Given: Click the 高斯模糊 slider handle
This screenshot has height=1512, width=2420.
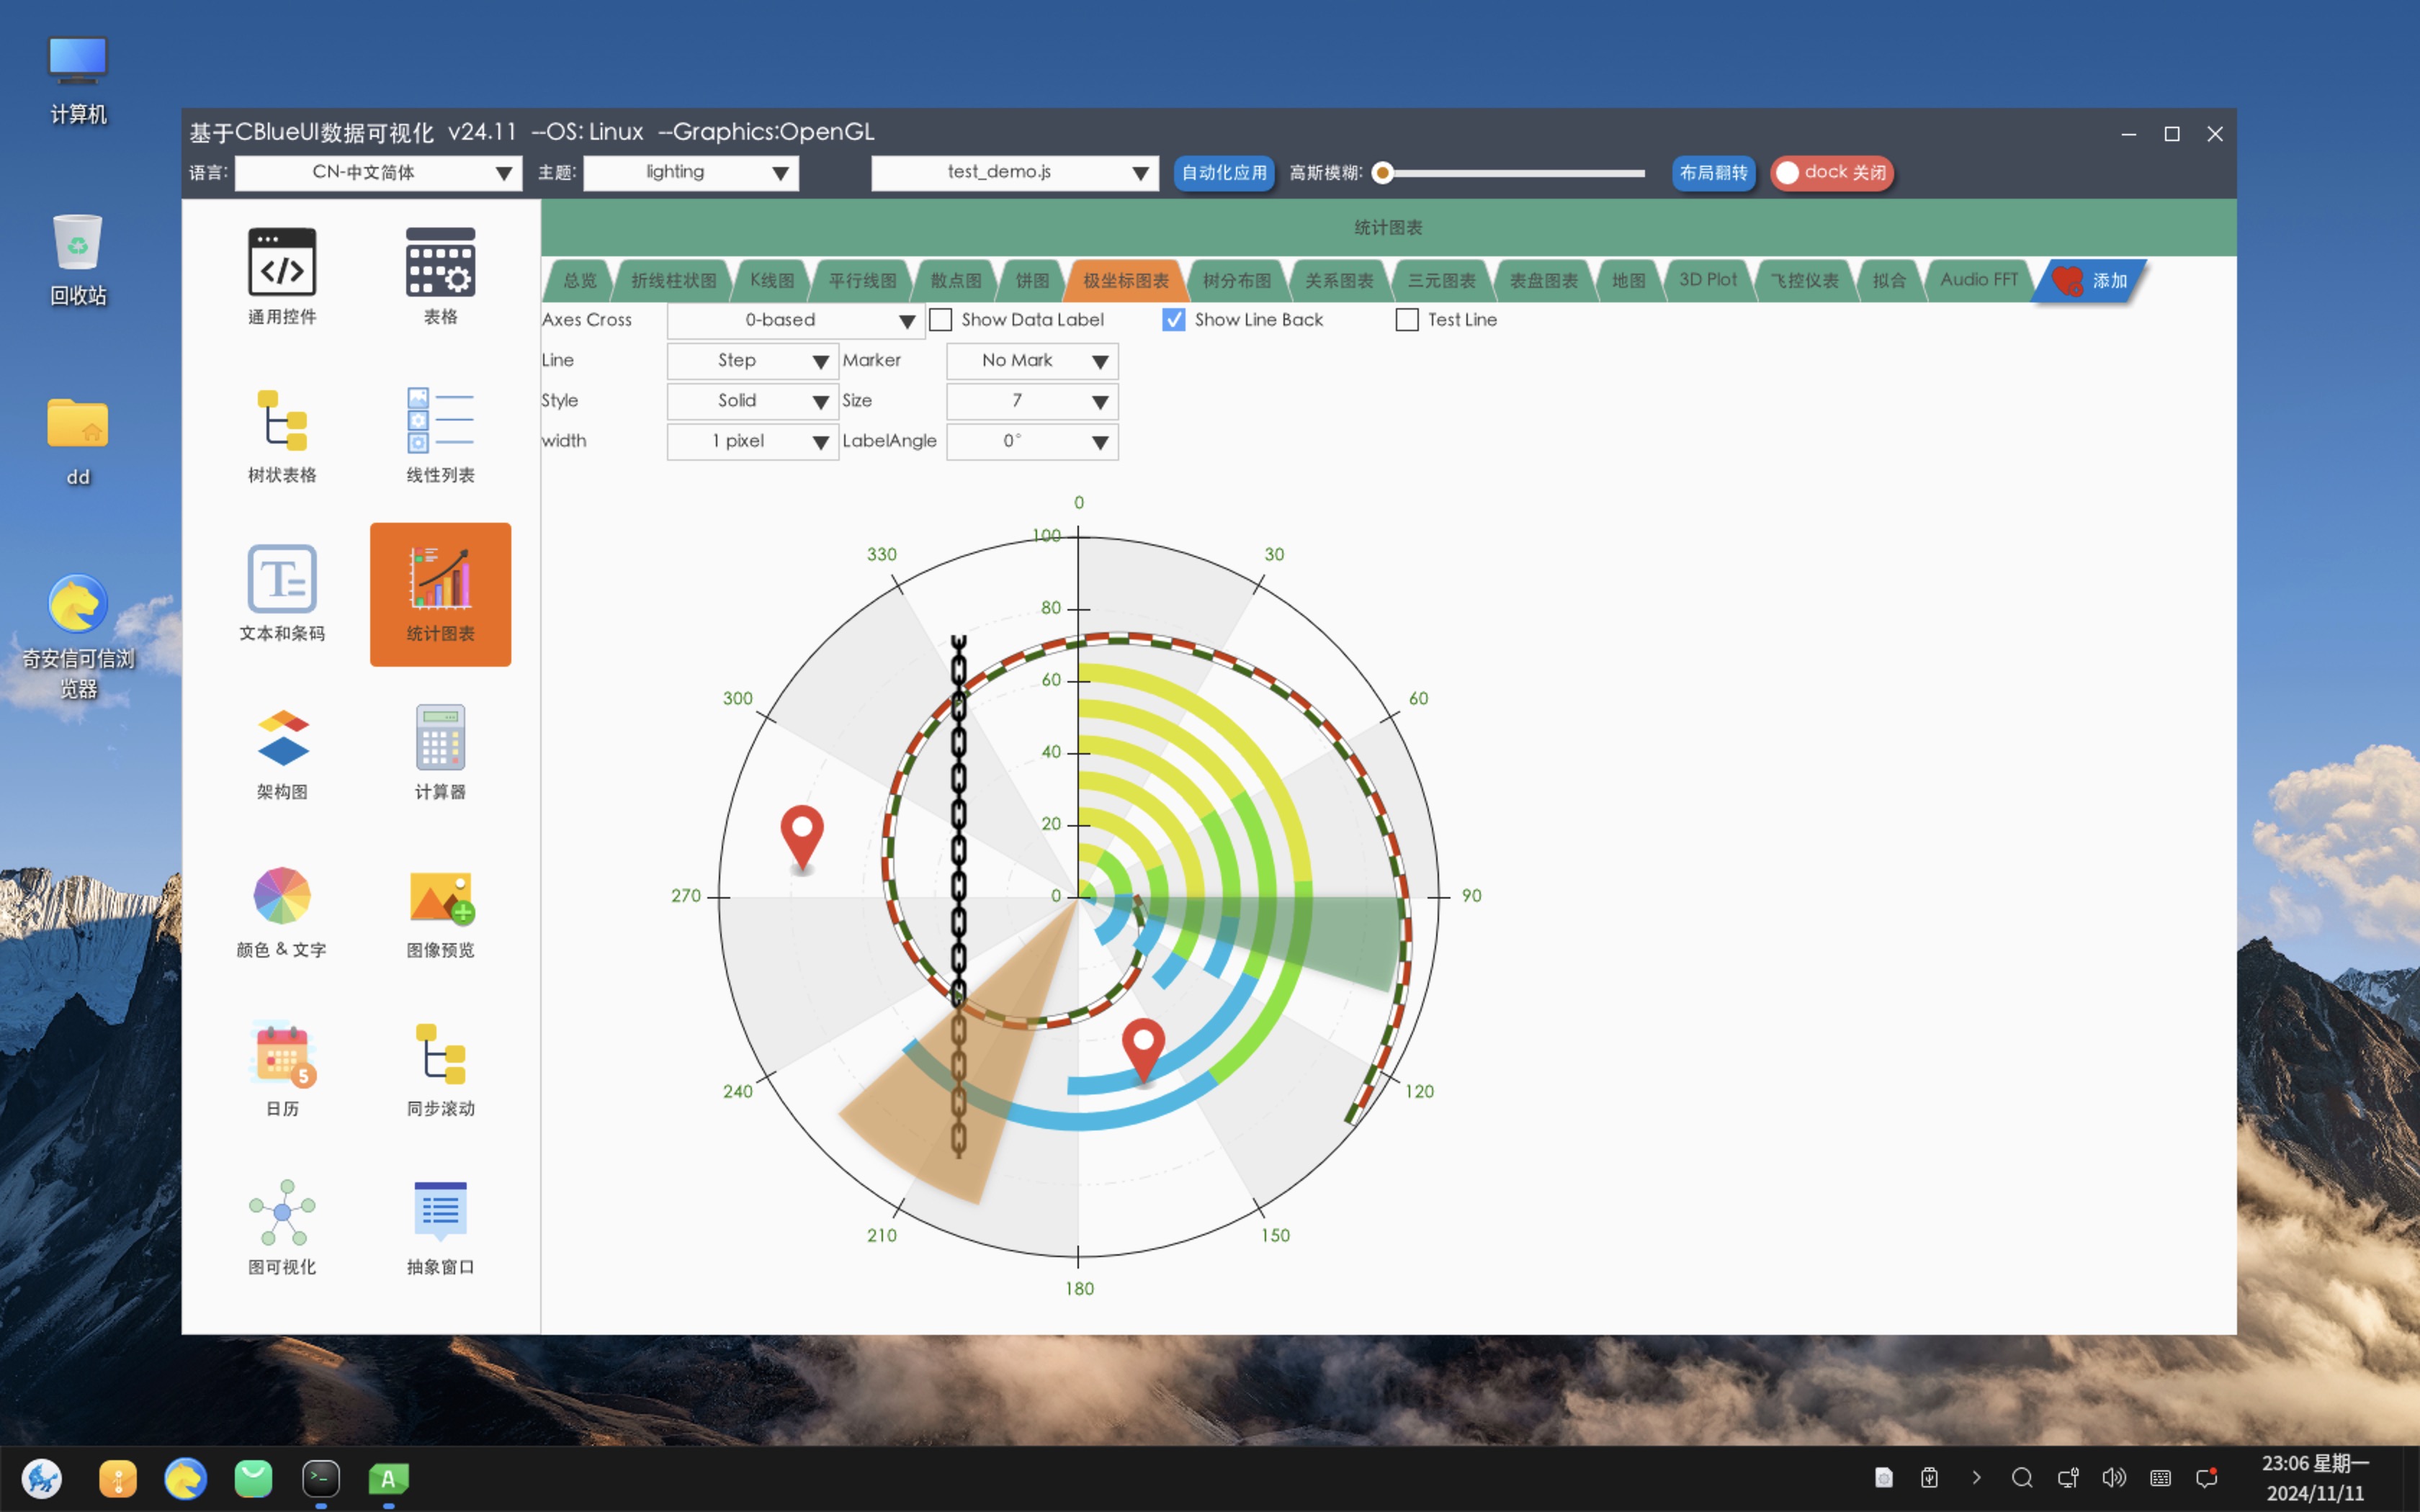Looking at the screenshot, I should point(1383,173).
